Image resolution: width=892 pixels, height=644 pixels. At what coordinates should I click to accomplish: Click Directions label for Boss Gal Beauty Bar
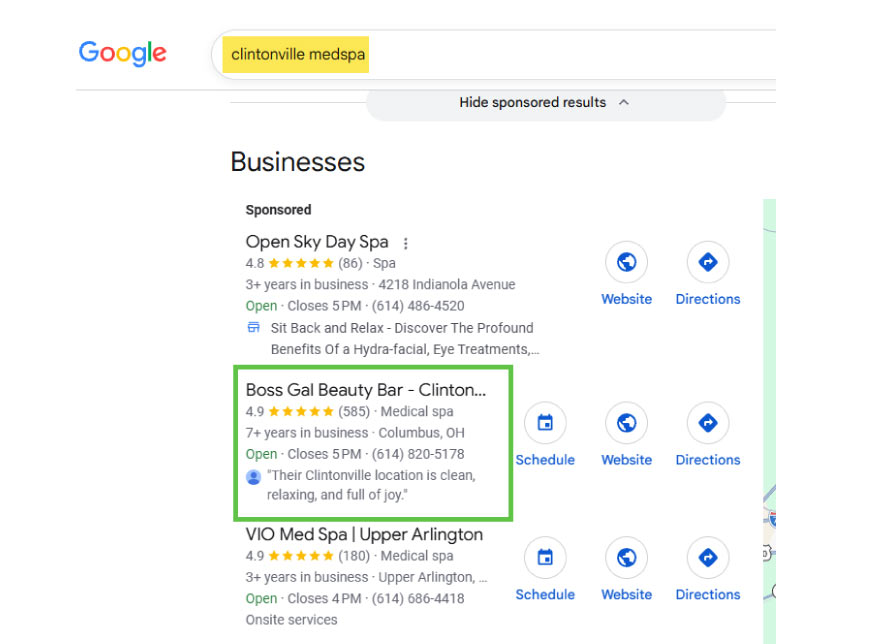[x=708, y=460]
